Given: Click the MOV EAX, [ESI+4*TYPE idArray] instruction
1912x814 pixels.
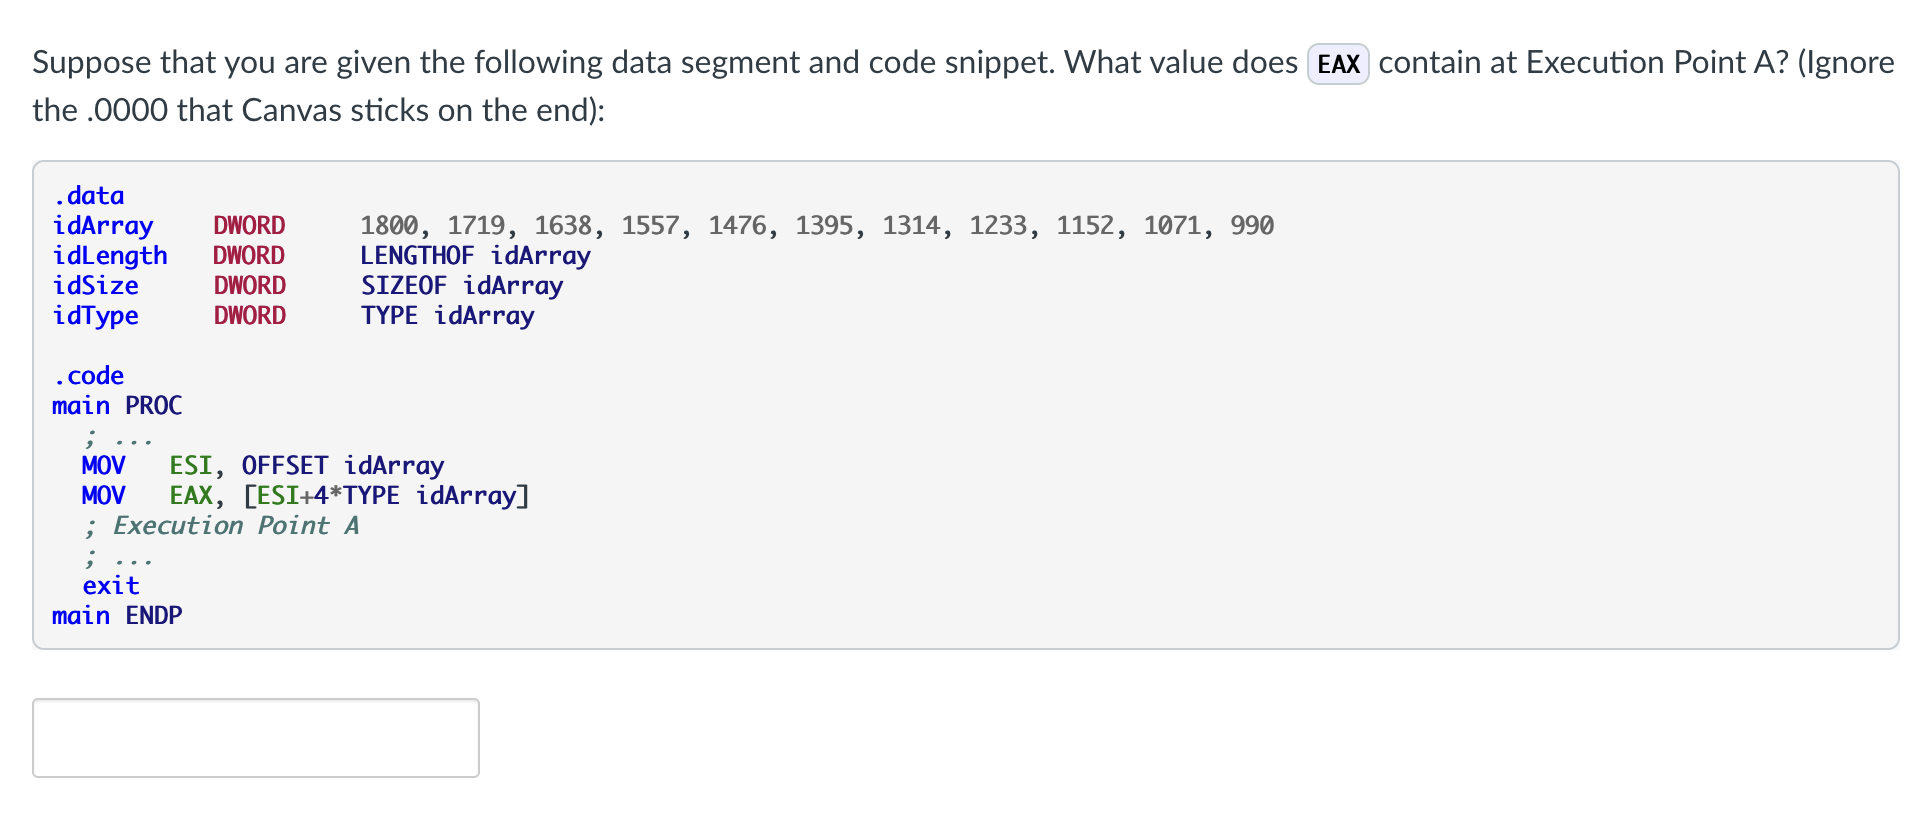Looking at the screenshot, I should (306, 495).
